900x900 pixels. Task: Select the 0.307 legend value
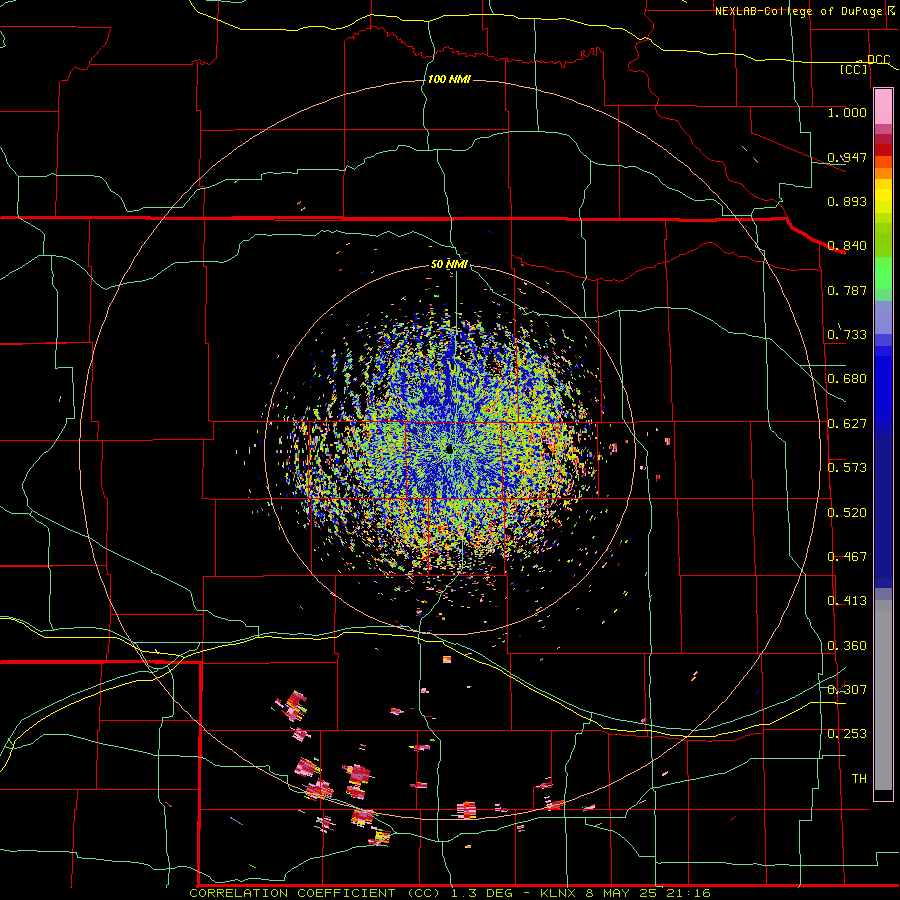[x=847, y=689]
